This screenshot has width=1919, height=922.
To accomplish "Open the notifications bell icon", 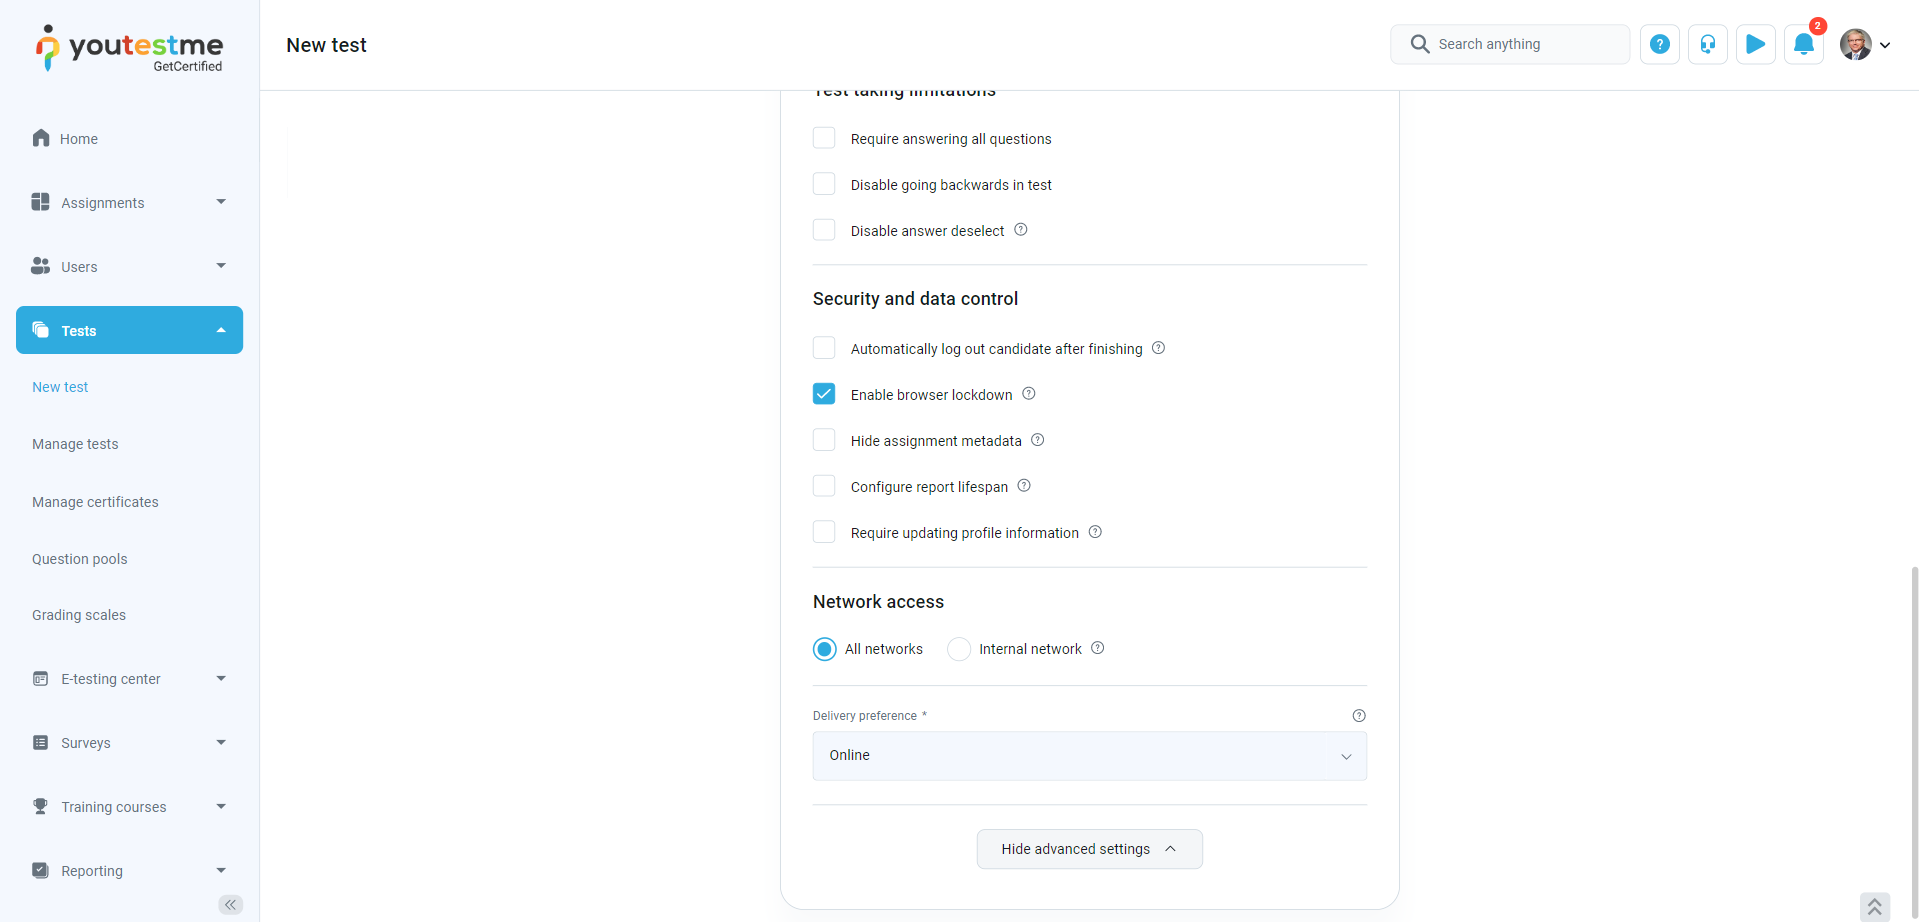I will [1803, 45].
